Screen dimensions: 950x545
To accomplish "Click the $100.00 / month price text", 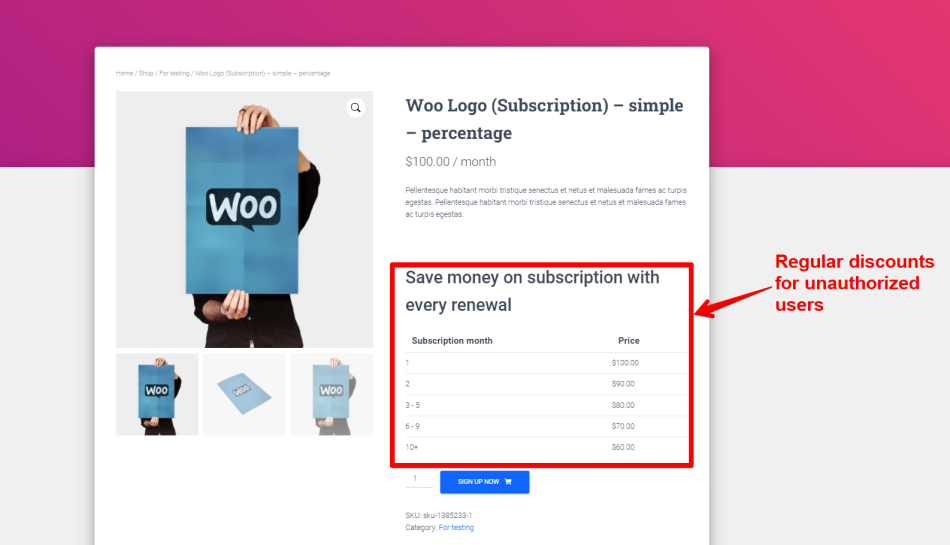I will click(451, 162).
